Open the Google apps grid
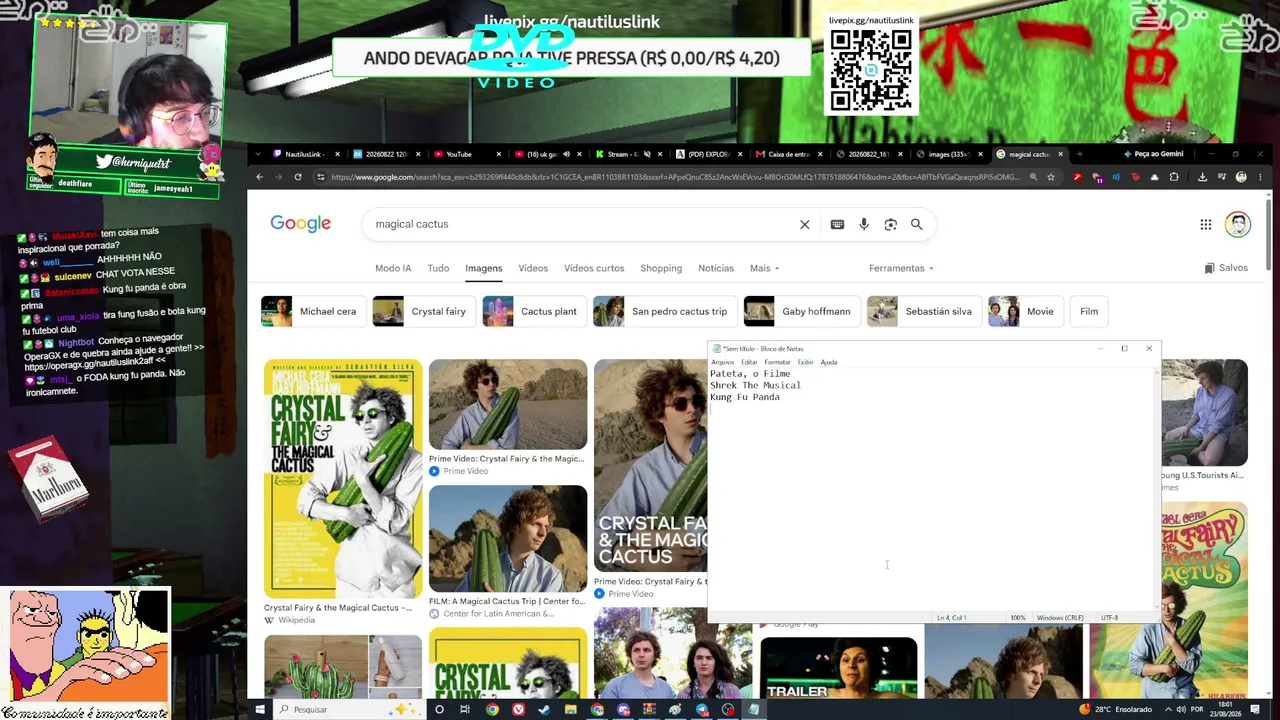 pyautogui.click(x=1206, y=225)
